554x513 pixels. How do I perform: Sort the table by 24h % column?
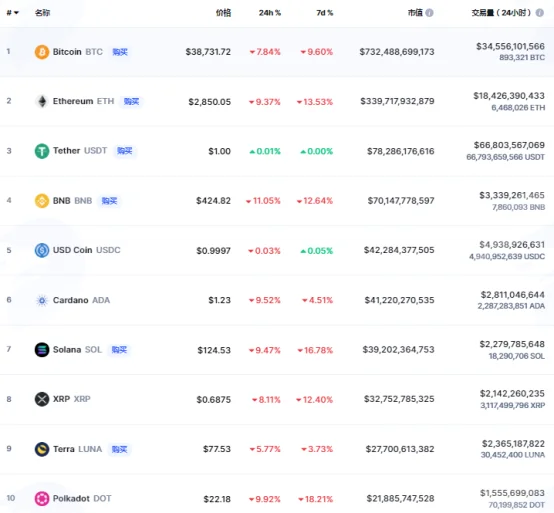tap(270, 13)
